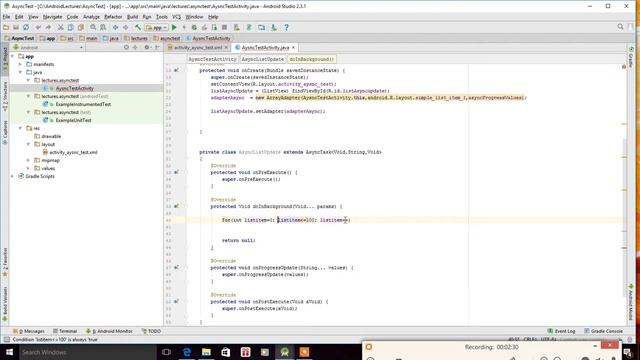Click the Redo arrow icon
This screenshot has height=360, width=640.
48,27
